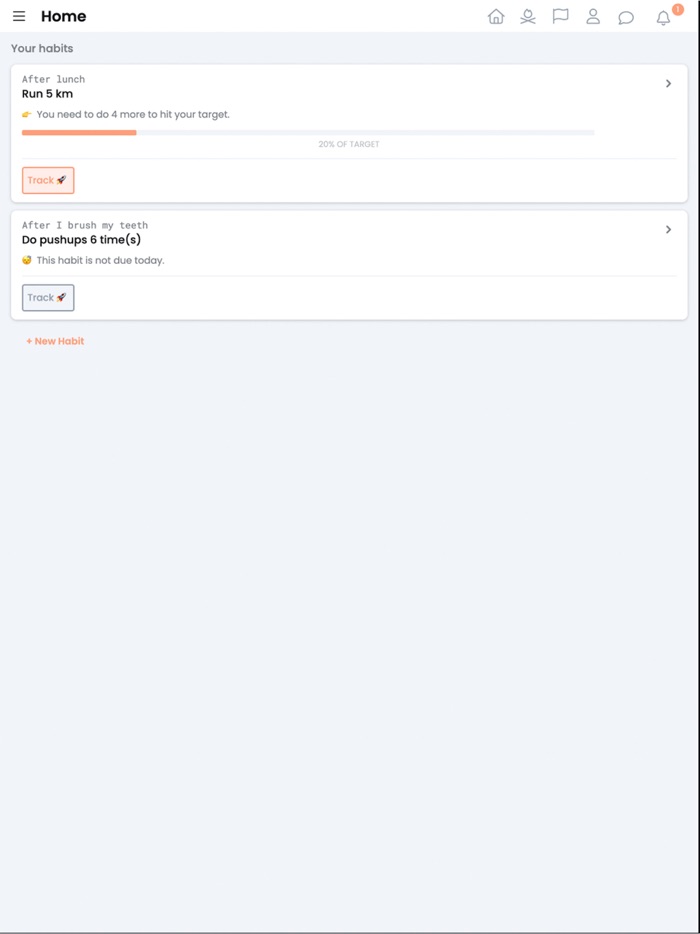Image resolution: width=700 pixels, height=934 pixels.
Task: Open the user profile icon
Action: 593,16
